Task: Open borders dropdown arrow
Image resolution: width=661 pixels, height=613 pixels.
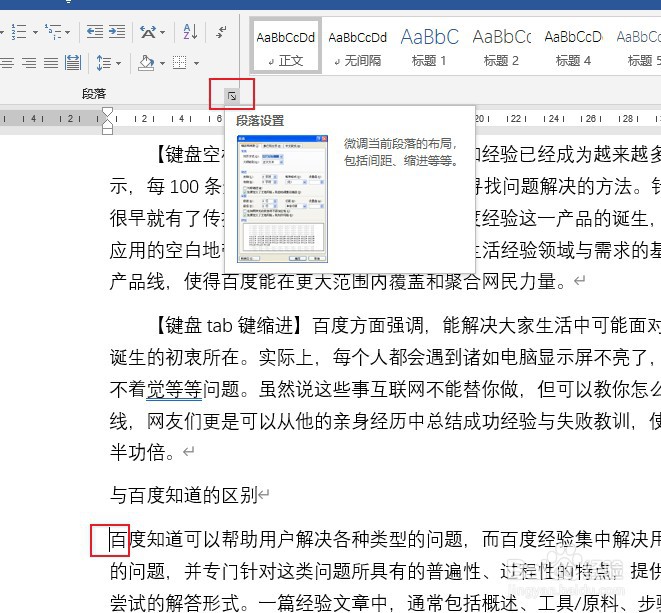Action: tap(196, 64)
